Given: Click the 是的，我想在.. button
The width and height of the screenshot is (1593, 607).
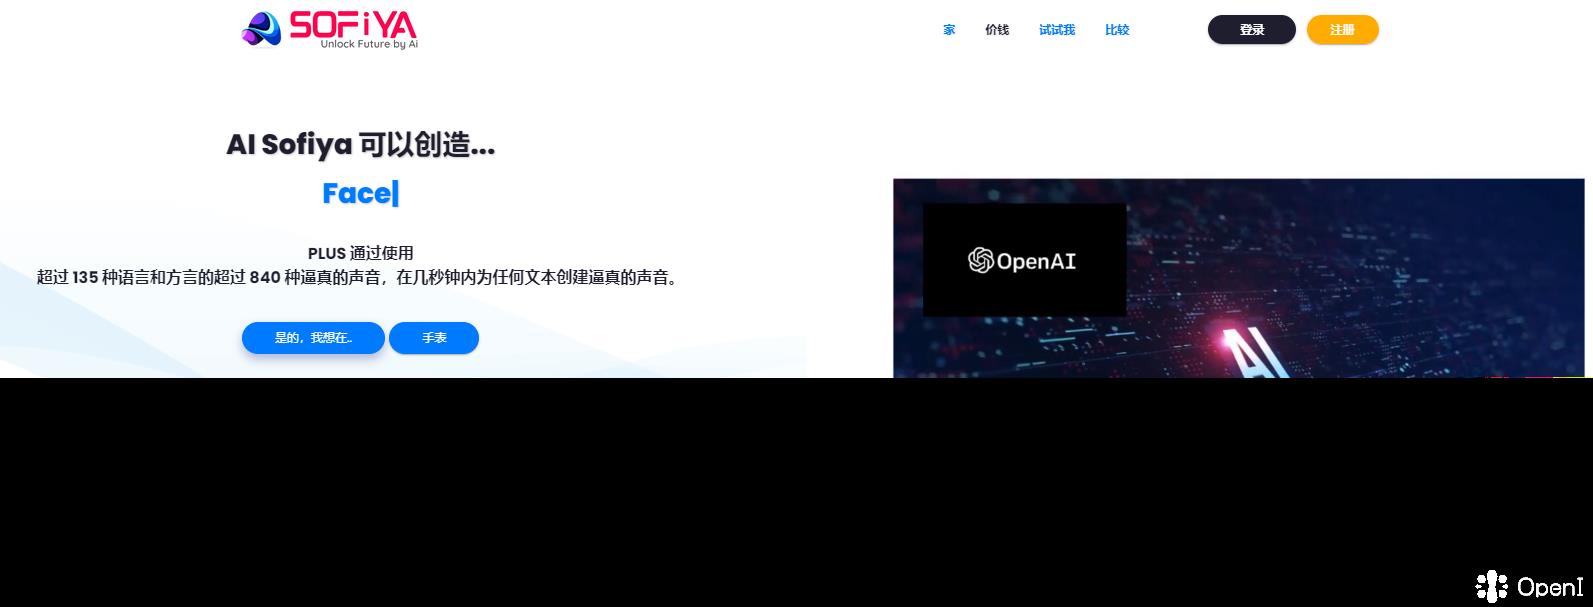Looking at the screenshot, I should click(313, 338).
